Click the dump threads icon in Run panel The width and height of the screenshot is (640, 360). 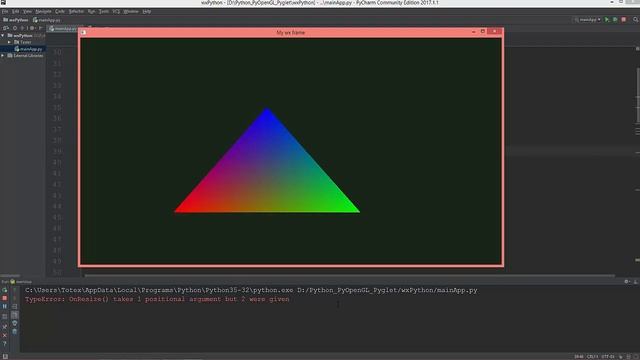point(5,316)
